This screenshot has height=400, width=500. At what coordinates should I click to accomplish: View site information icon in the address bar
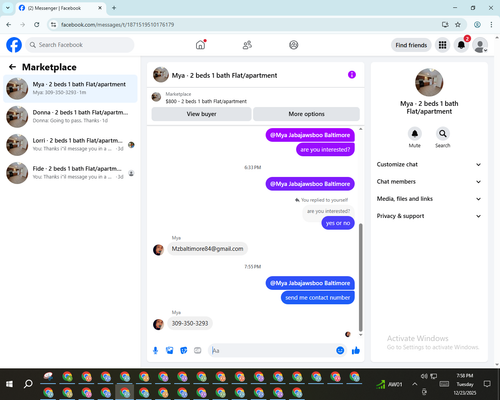pyautogui.click(x=53, y=25)
